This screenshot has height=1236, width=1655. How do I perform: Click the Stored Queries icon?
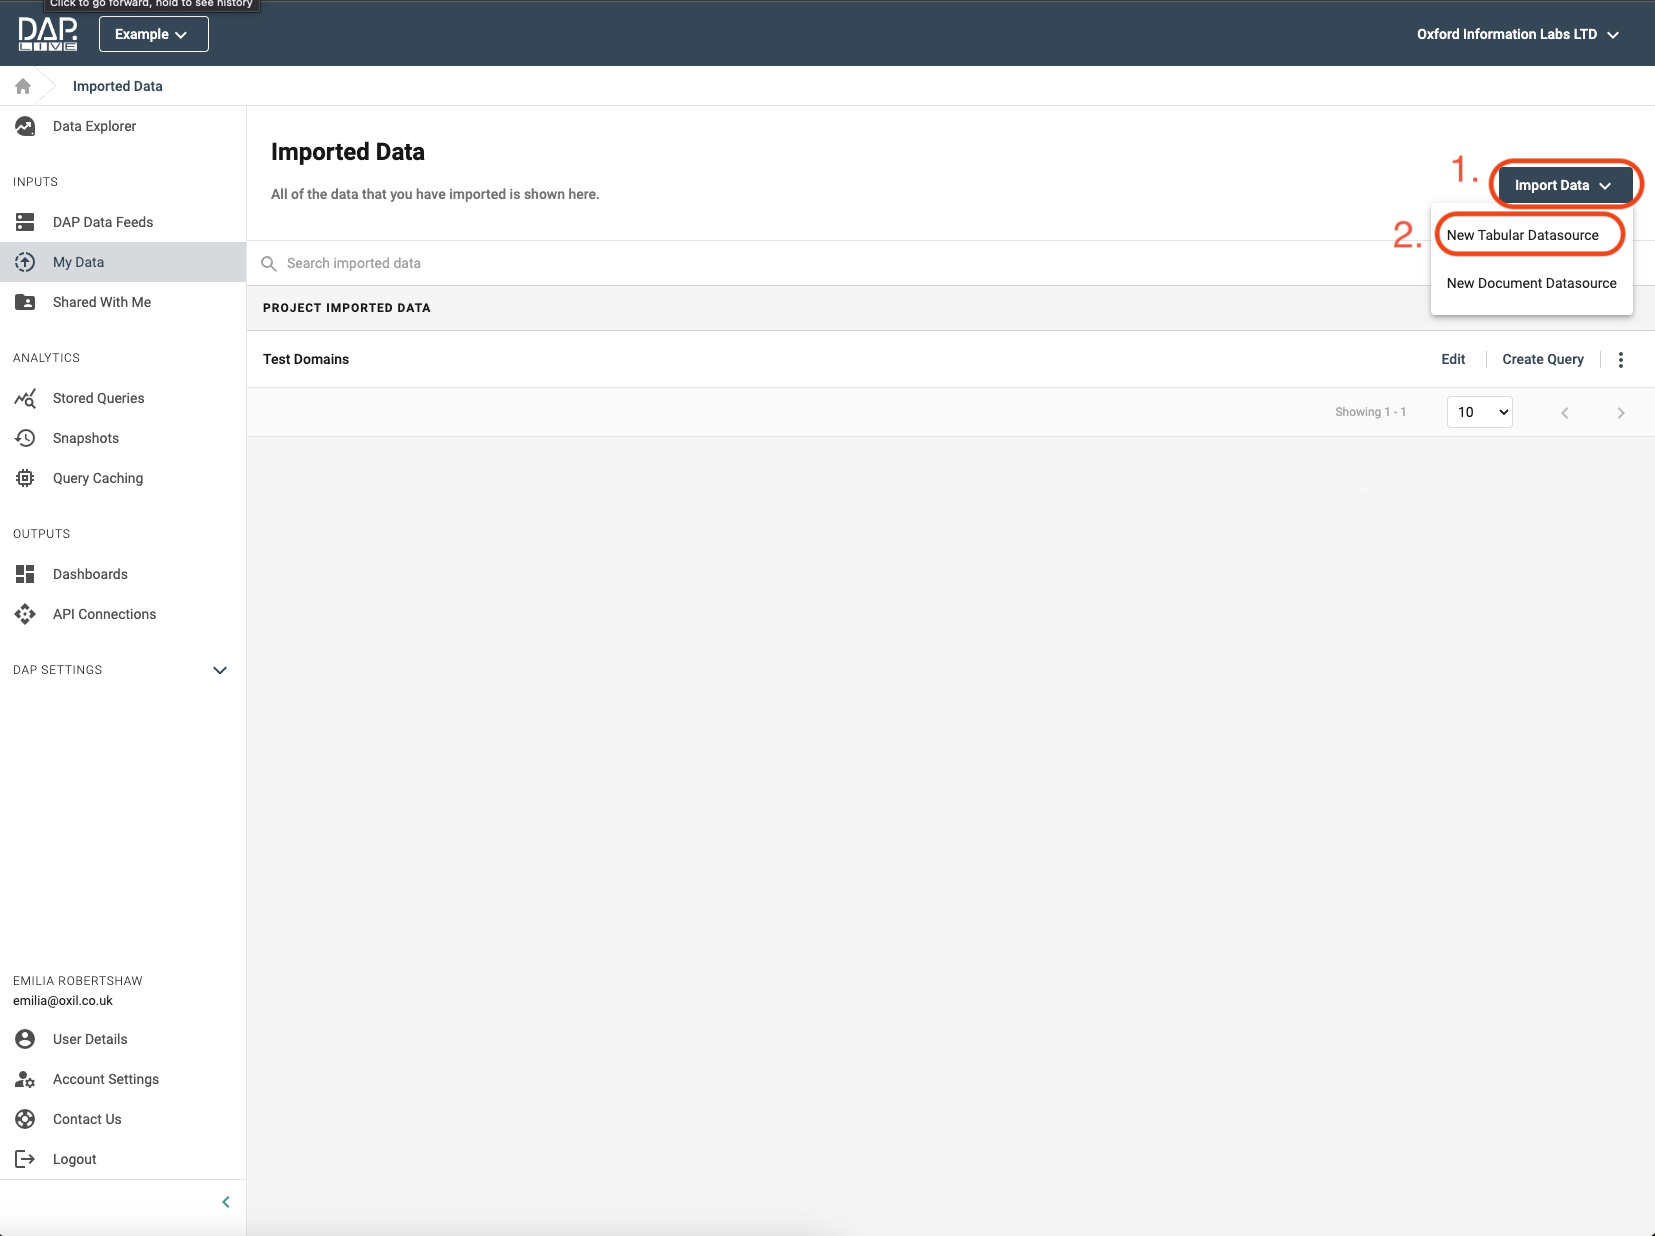click(25, 398)
